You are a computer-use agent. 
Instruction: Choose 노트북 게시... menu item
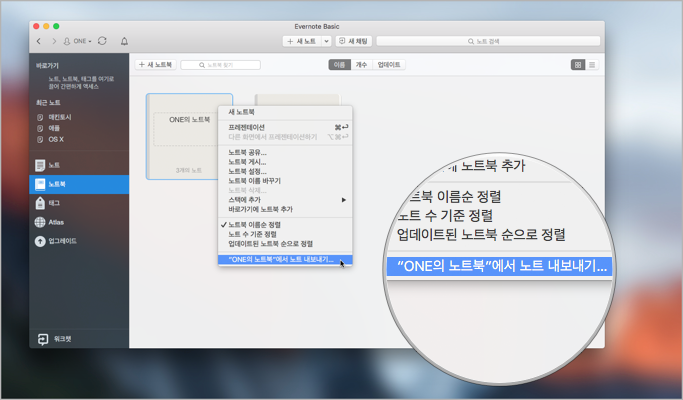pyautogui.click(x=285, y=162)
